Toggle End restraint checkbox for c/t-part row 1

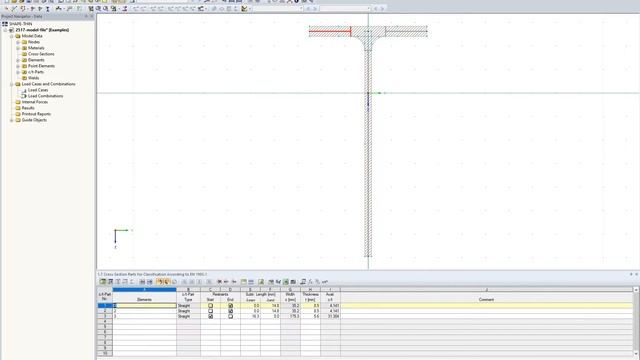pyautogui.click(x=231, y=305)
